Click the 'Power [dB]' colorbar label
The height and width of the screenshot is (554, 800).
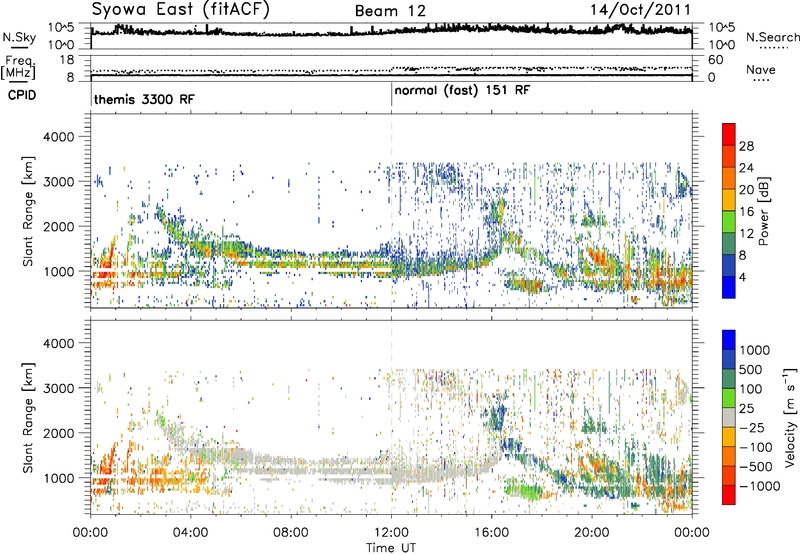pos(763,211)
